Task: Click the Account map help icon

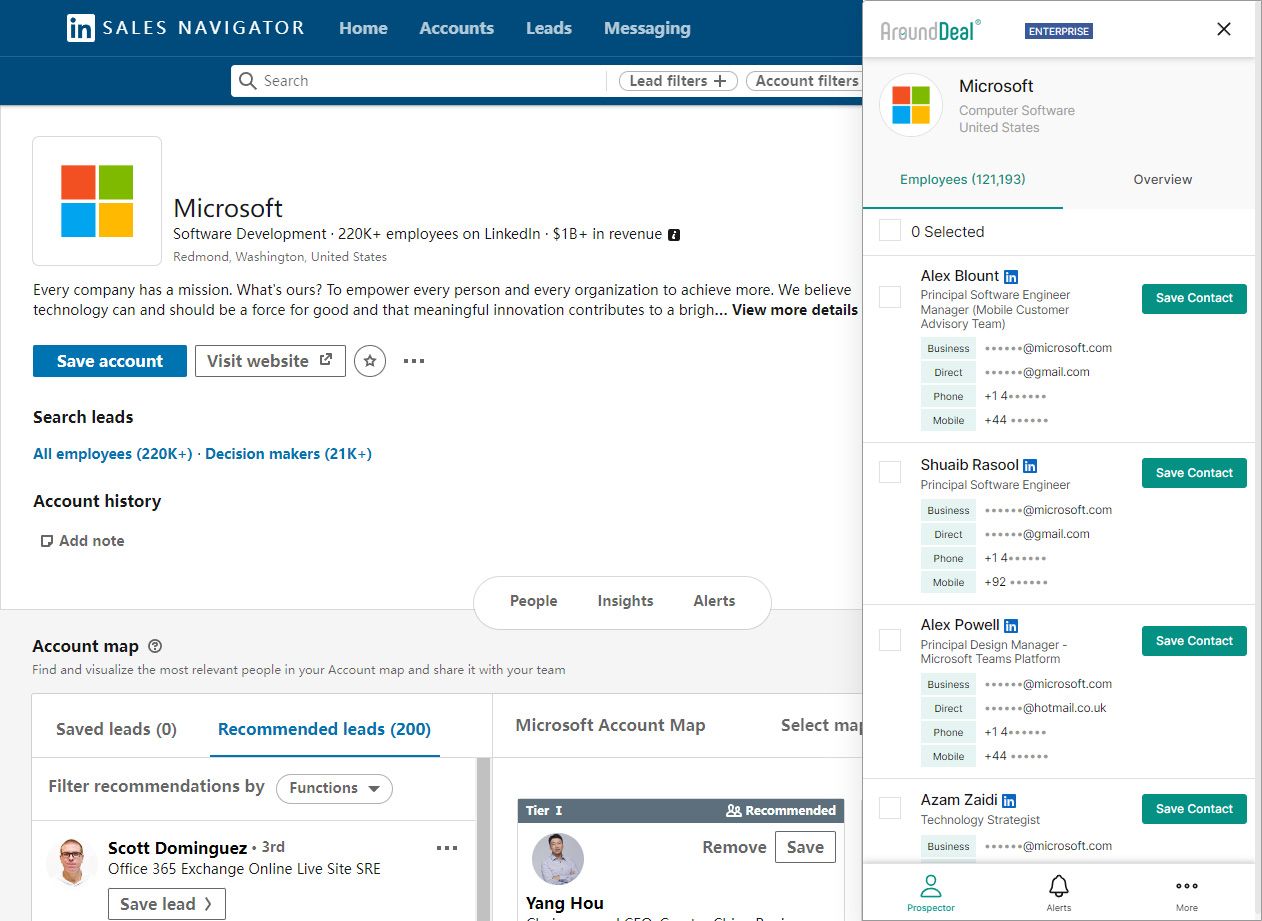Action: coord(155,646)
